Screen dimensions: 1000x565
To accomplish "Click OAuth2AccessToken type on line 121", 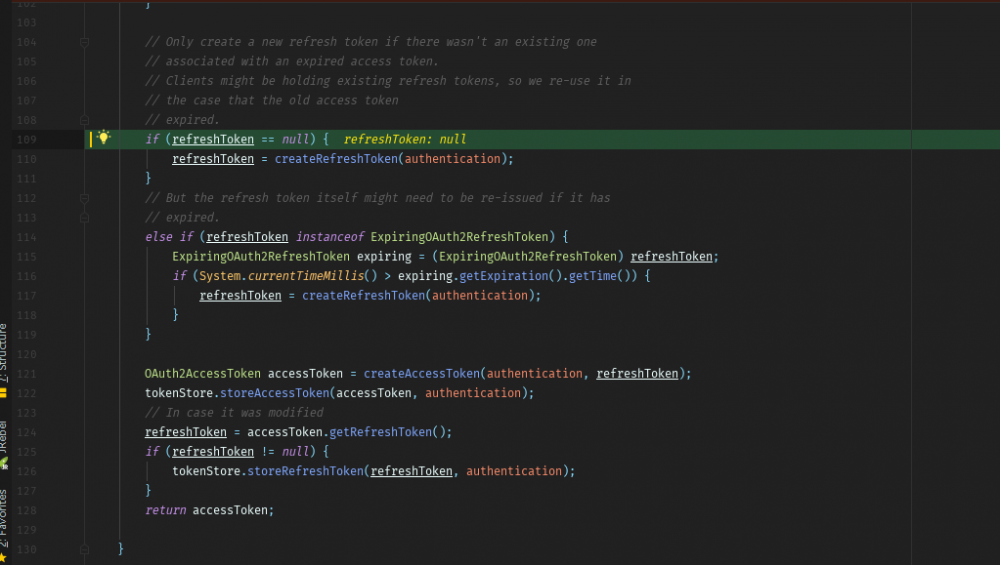I will click(202, 374).
